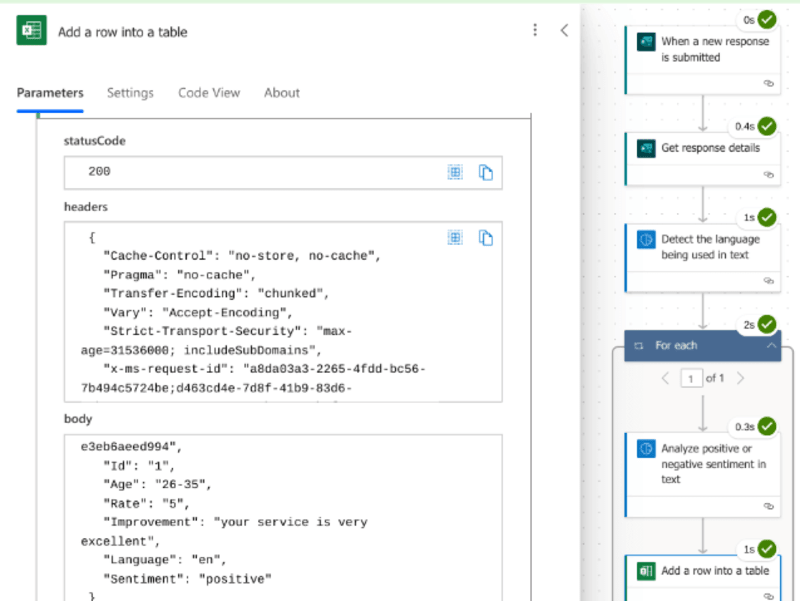This screenshot has width=800, height=601.
Task: Click the '"Sentiment": "positive"' line in body
Action: (x=187, y=579)
